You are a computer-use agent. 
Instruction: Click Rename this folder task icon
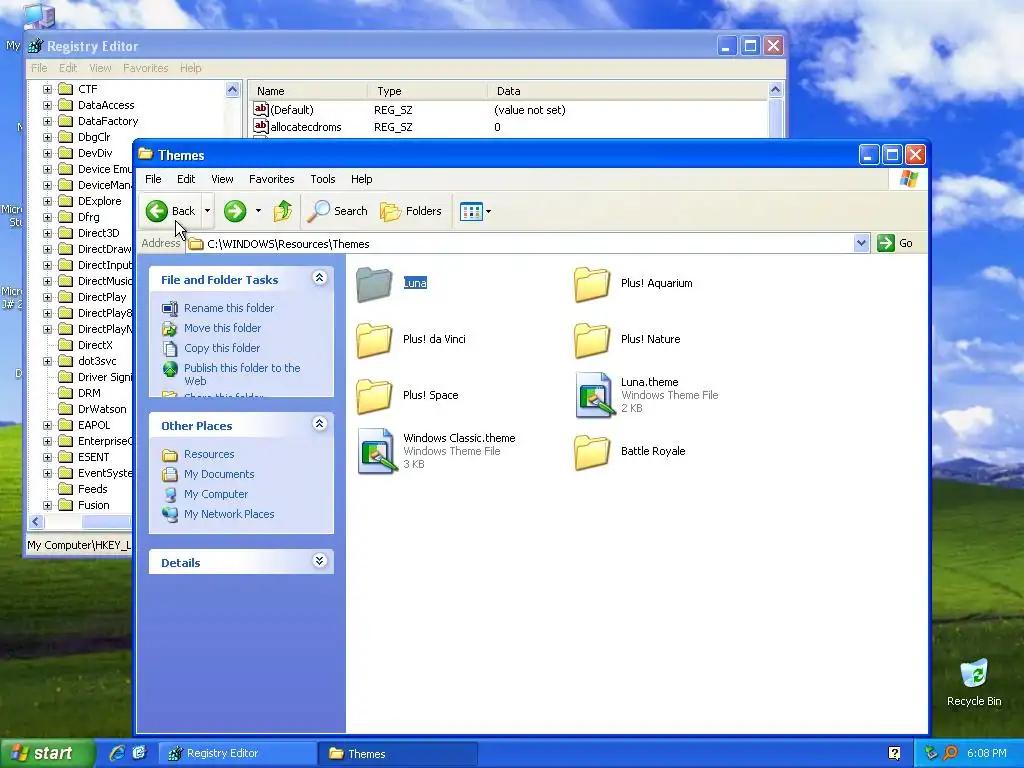(170, 308)
